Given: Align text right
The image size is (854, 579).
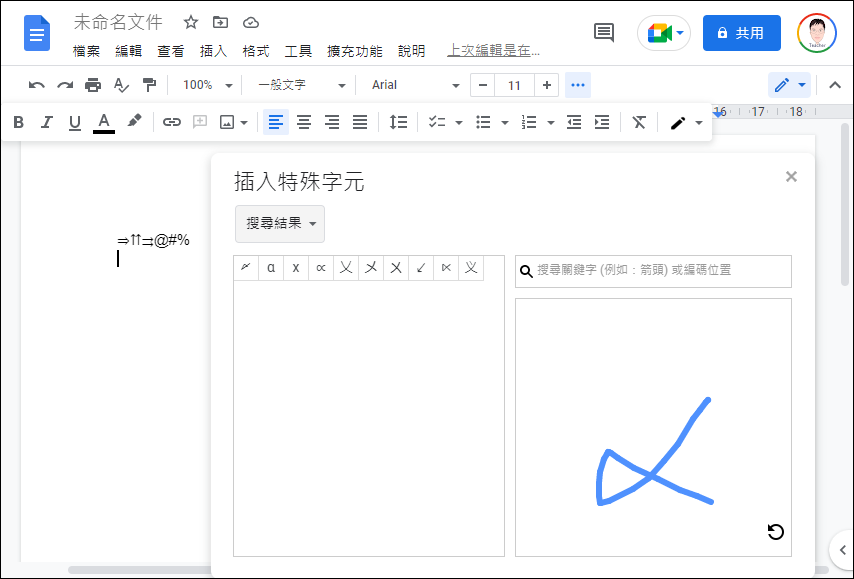Looking at the screenshot, I should [x=332, y=122].
